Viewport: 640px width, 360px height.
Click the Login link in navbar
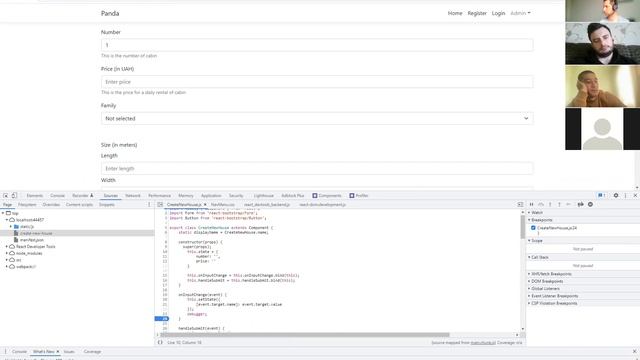pos(498,13)
